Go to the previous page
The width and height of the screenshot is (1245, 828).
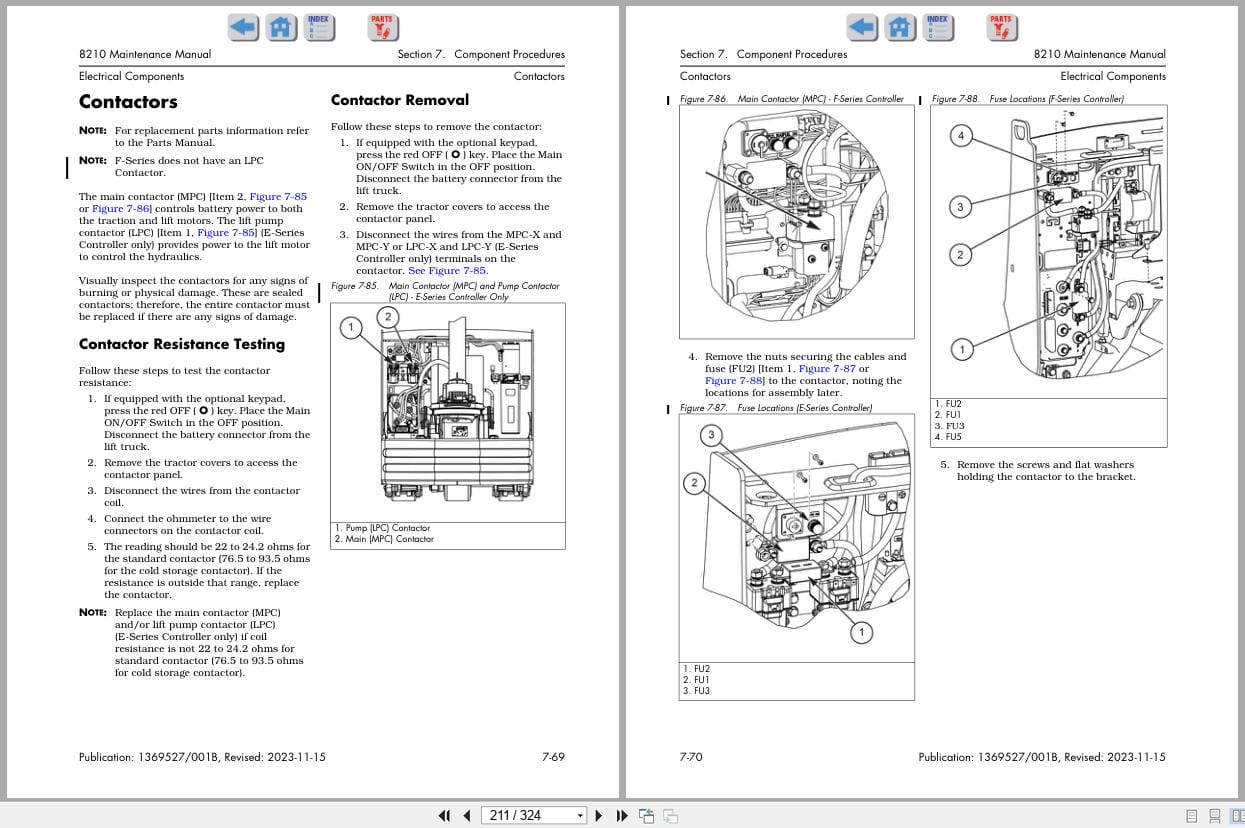tap(466, 815)
